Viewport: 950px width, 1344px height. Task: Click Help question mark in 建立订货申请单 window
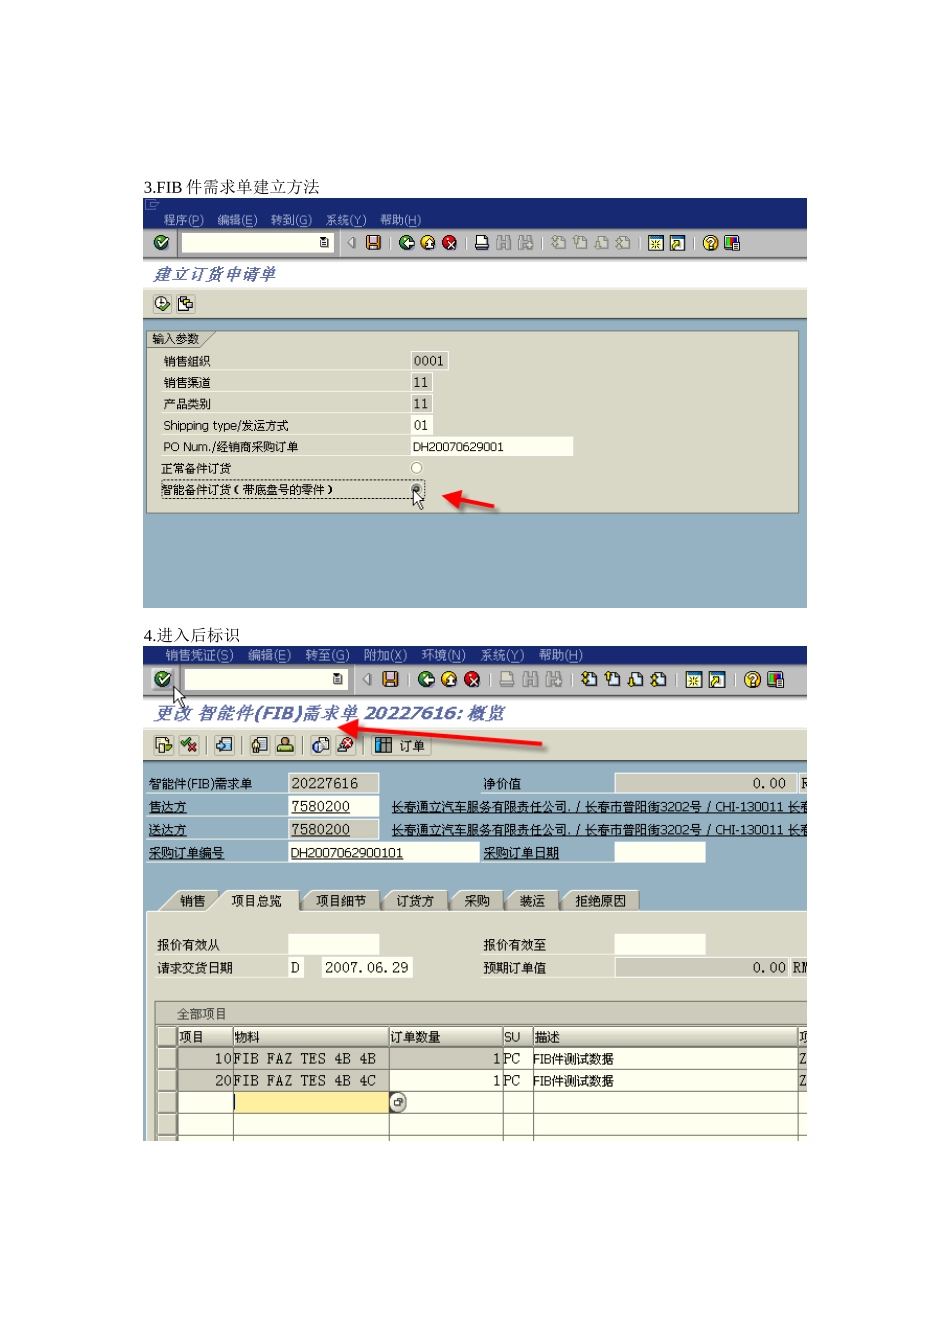(710, 243)
